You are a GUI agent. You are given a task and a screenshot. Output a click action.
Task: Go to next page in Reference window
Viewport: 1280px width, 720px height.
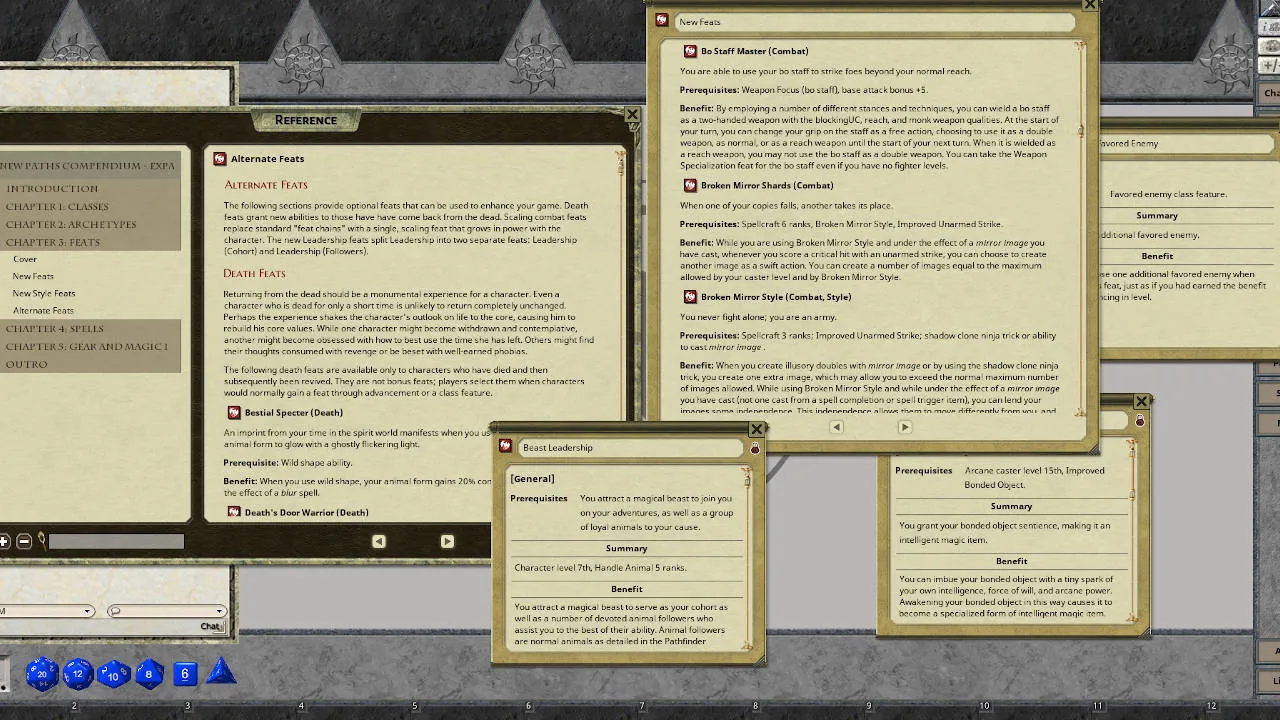(x=447, y=541)
